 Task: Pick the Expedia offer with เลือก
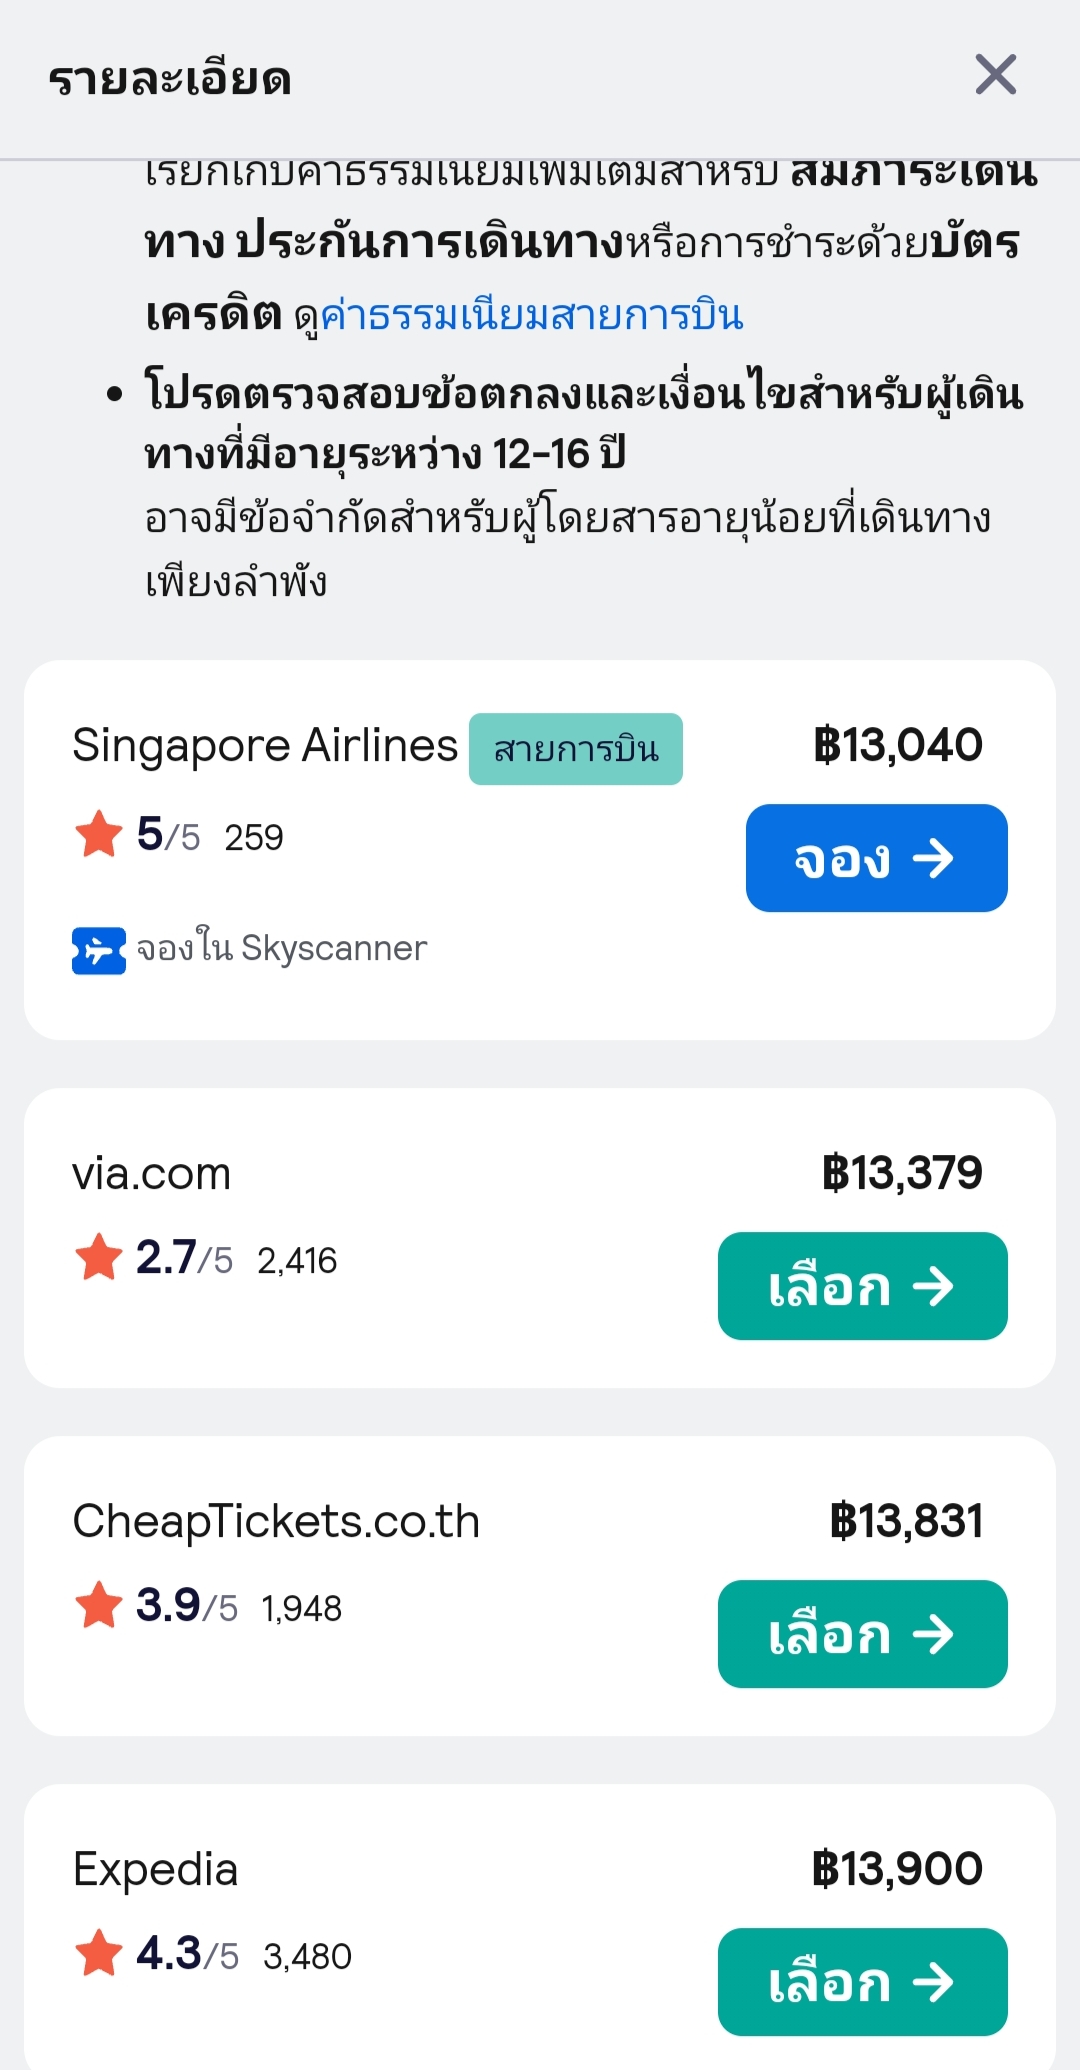(862, 1982)
